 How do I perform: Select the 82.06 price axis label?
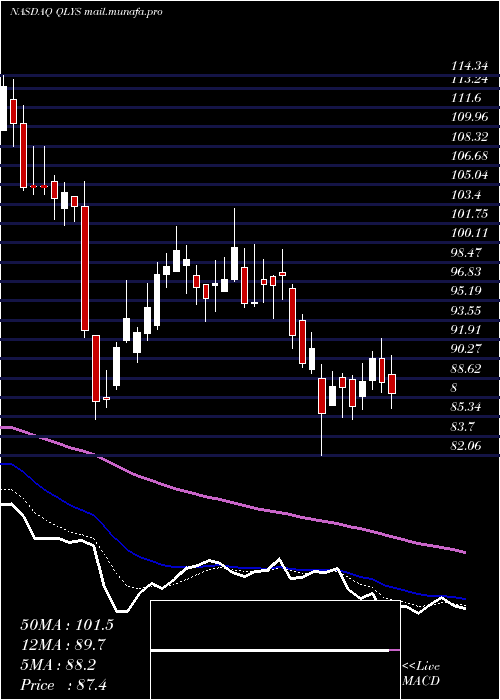click(466, 446)
